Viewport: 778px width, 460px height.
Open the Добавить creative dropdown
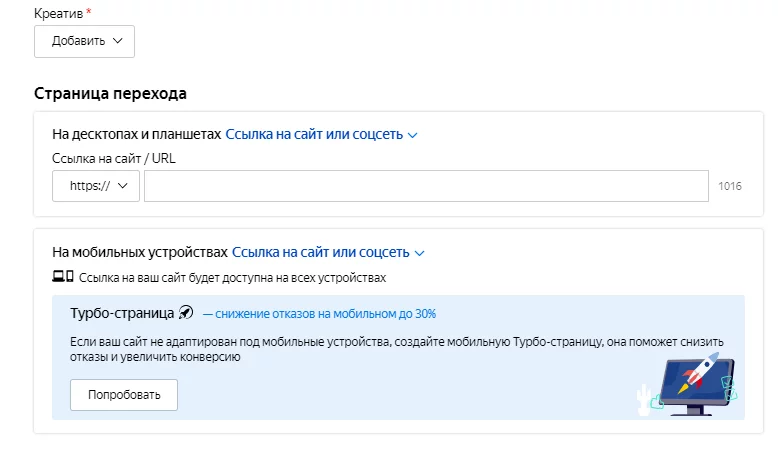[84, 41]
